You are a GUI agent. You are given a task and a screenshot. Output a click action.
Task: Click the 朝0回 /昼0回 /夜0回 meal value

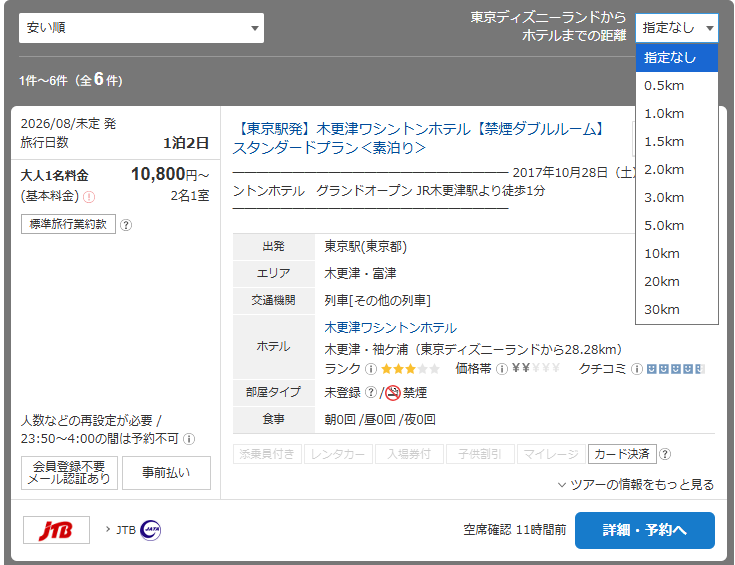(380, 419)
